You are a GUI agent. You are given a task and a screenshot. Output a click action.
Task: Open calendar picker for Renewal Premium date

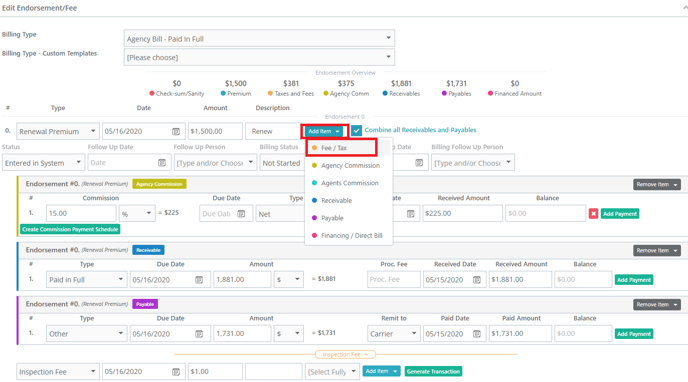click(176, 131)
